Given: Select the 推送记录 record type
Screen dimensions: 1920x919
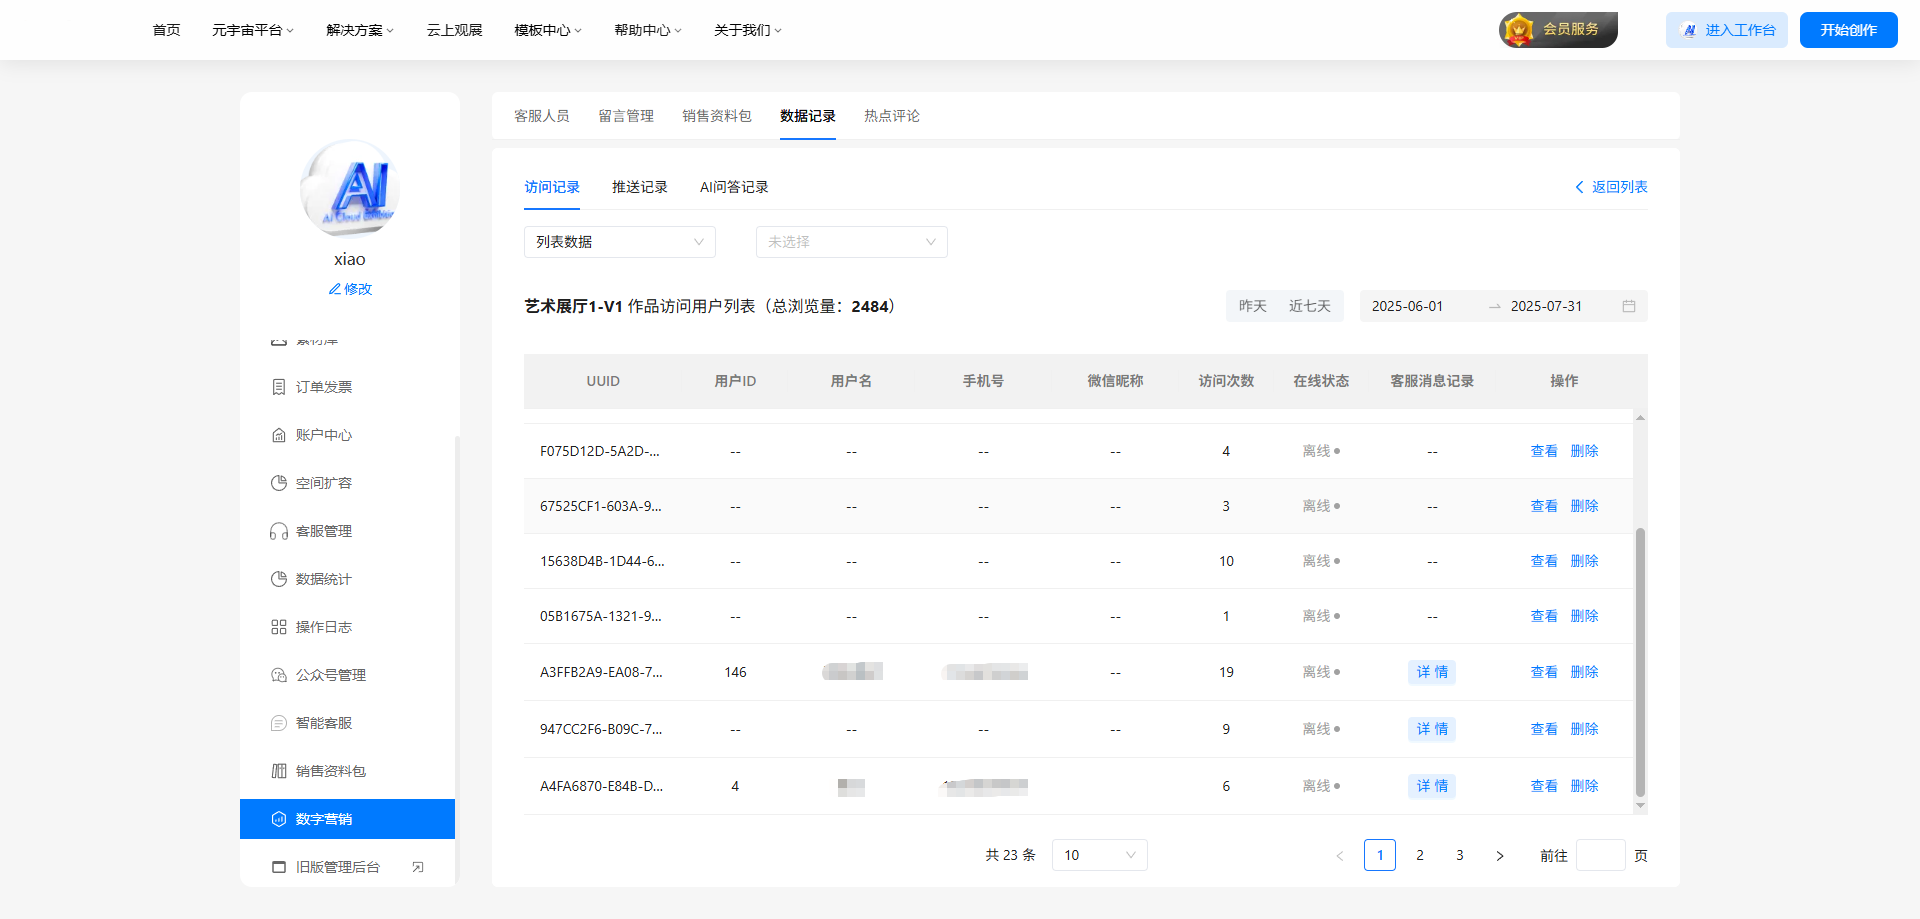Looking at the screenshot, I should pyautogui.click(x=640, y=187).
